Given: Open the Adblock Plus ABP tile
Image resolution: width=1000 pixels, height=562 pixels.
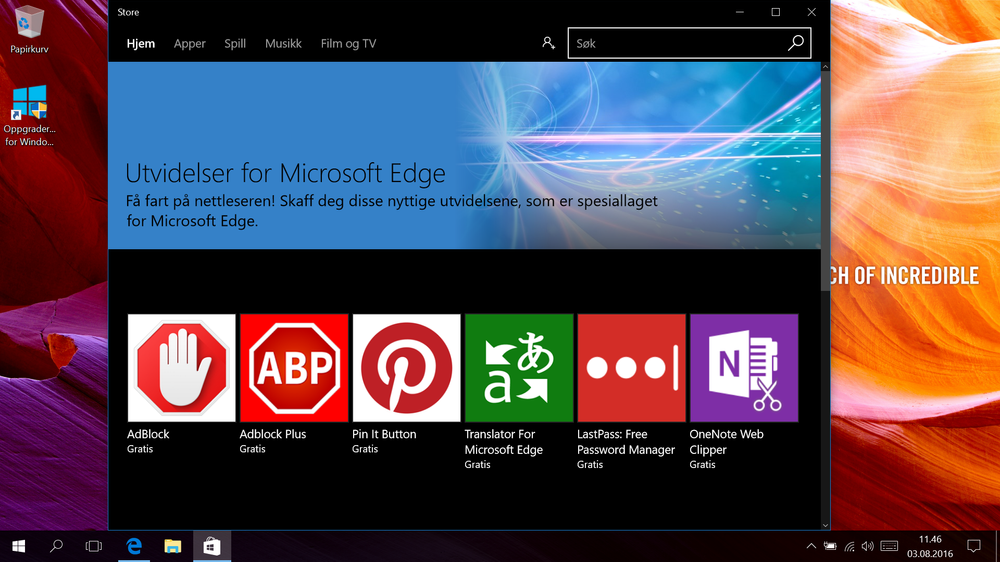Looking at the screenshot, I should point(294,367).
